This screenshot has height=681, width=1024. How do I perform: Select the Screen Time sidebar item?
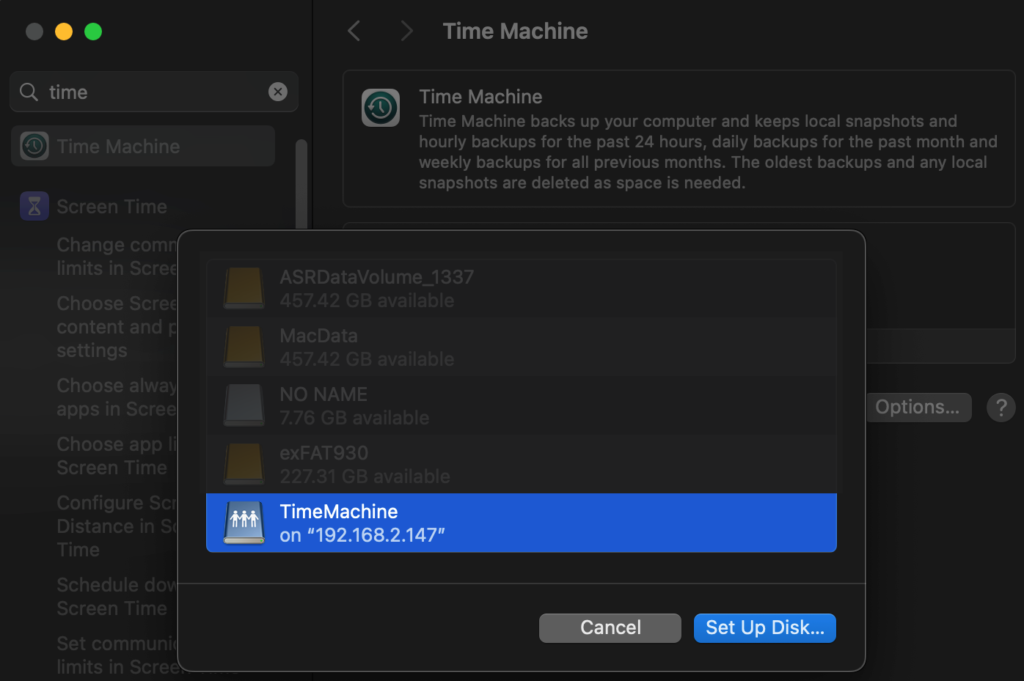point(112,207)
